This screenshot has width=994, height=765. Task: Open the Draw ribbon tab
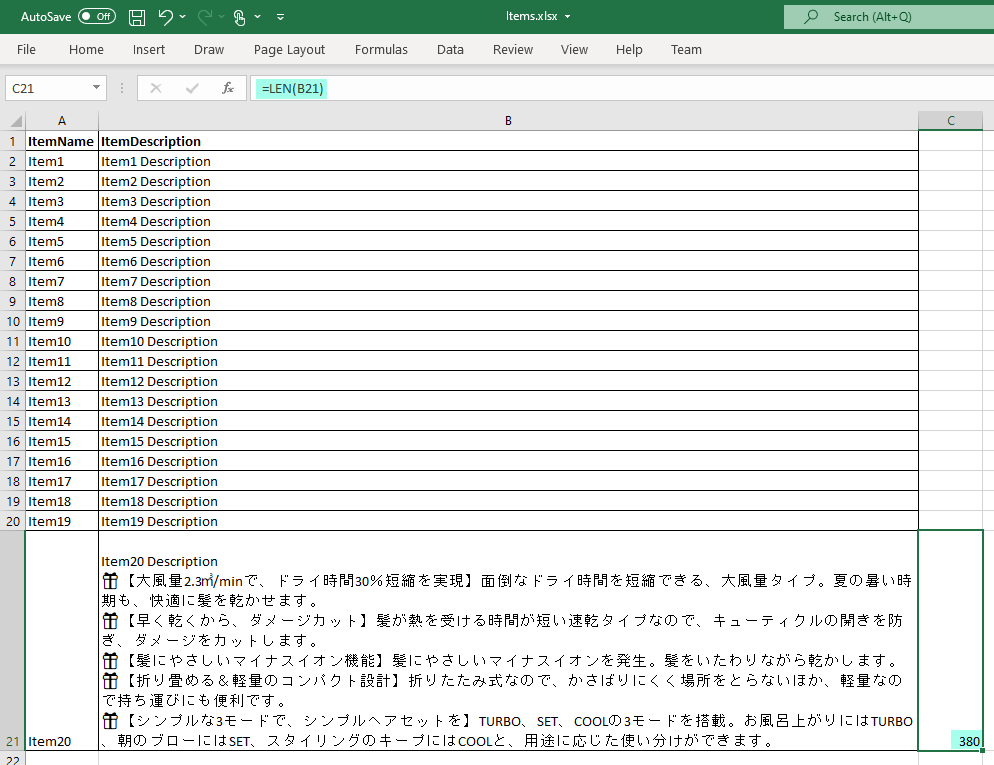pyautogui.click(x=208, y=49)
